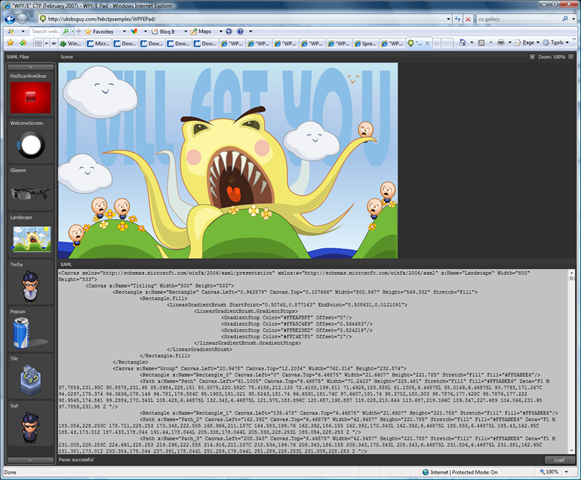Open the Windows Live logo dropdown arrow

click(x=23, y=32)
